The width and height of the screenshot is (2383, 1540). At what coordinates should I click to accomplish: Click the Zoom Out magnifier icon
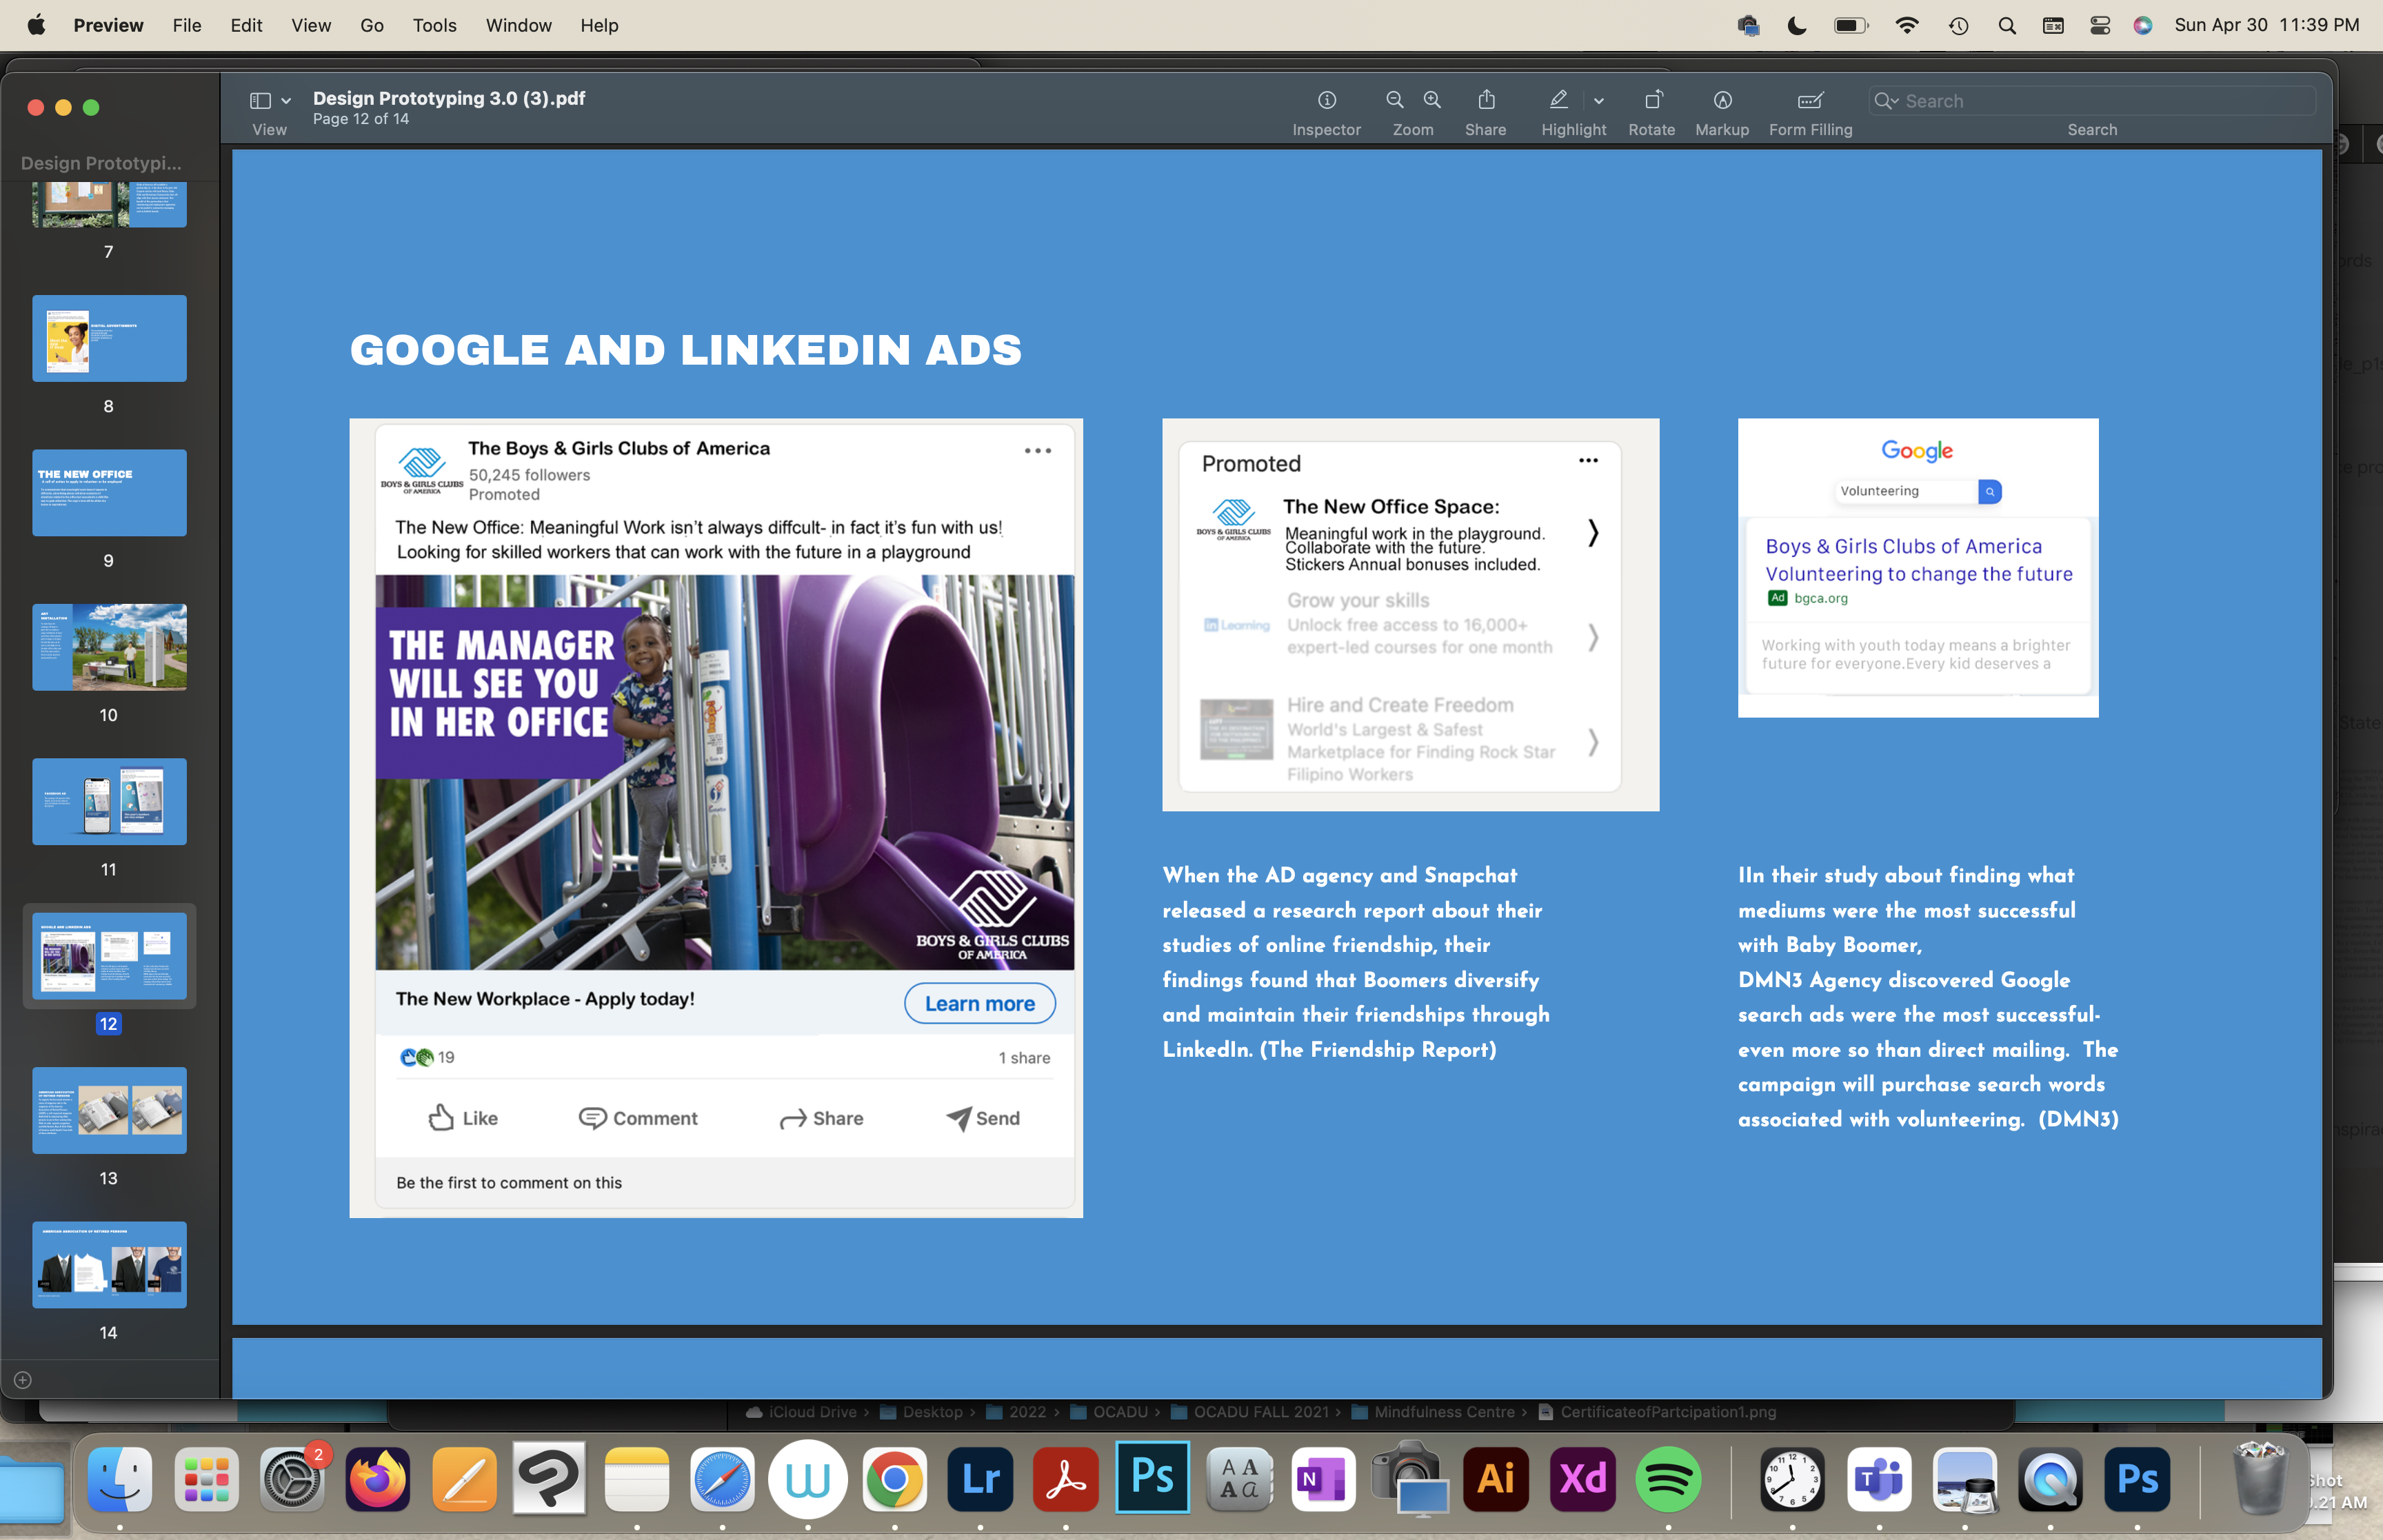pyautogui.click(x=1394, y=100)
